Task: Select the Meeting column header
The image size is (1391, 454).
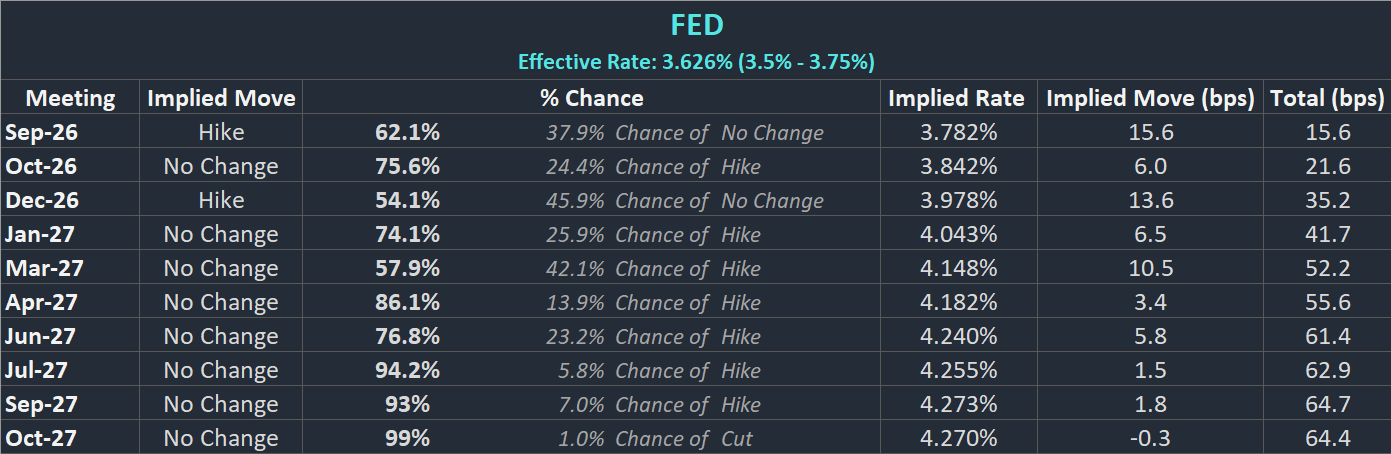Action: [x=70, y=98]
